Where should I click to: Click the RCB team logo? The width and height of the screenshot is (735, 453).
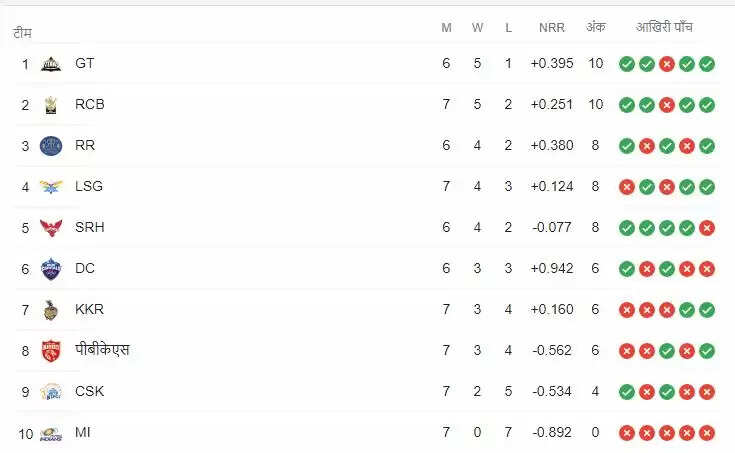tap(51, 104)
